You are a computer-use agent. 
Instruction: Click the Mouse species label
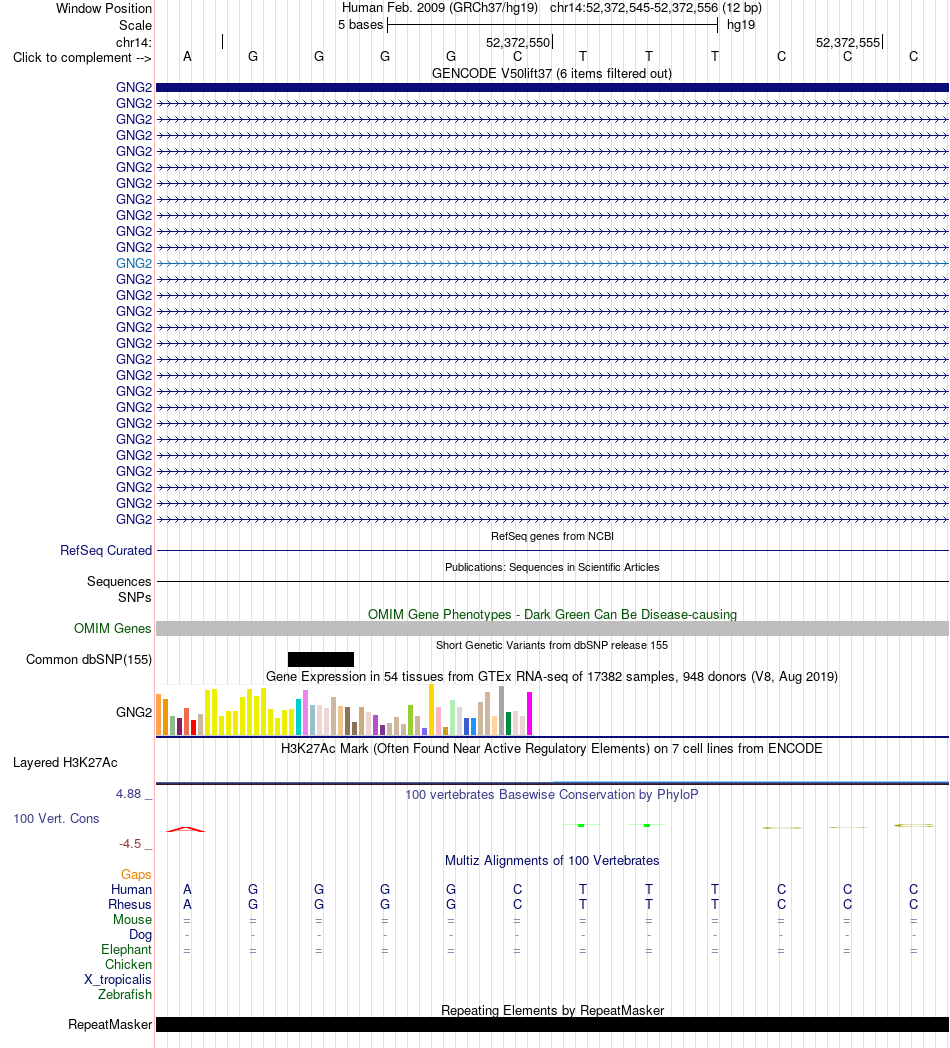pyautogui.click(x=132, y=920)
